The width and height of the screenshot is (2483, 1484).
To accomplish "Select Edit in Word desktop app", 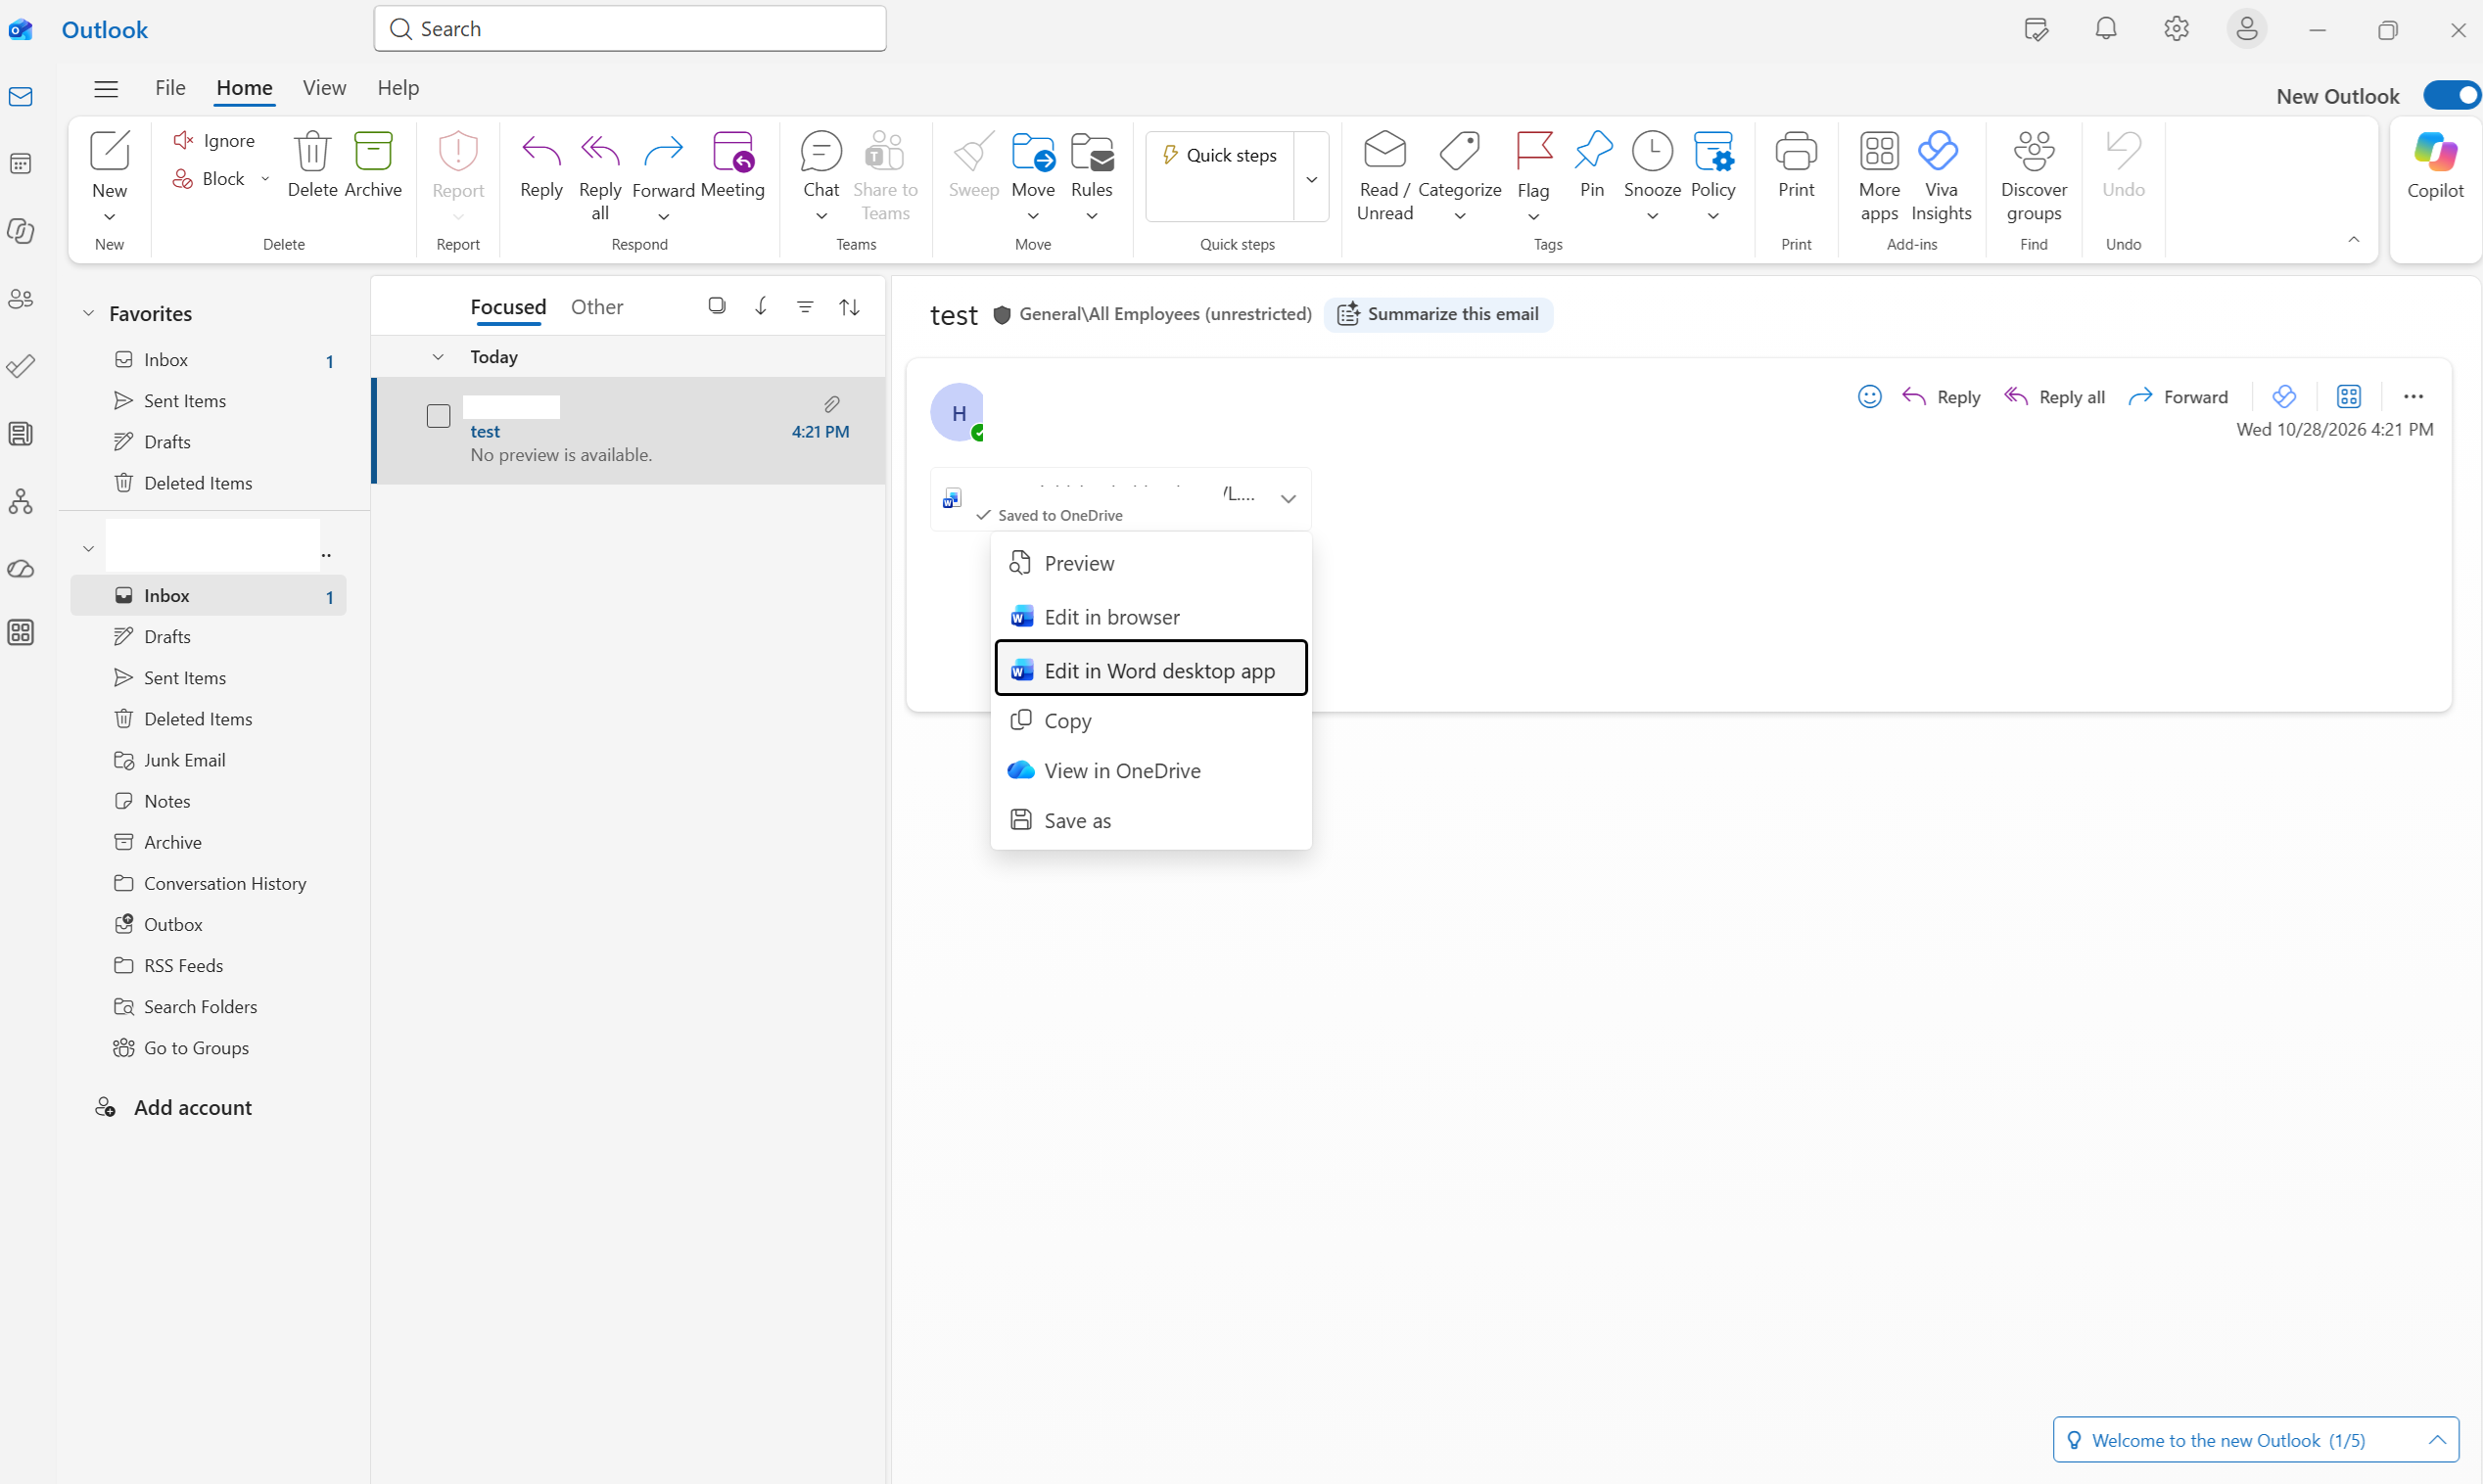I will (1151, 670).
